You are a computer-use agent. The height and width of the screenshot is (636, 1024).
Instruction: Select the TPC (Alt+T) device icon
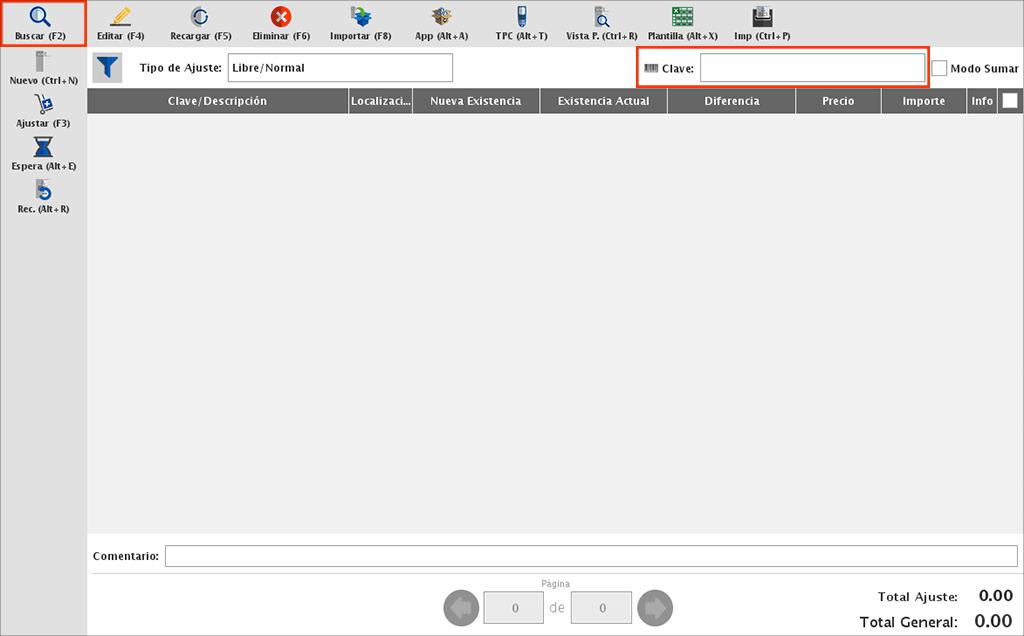(521, 17)
